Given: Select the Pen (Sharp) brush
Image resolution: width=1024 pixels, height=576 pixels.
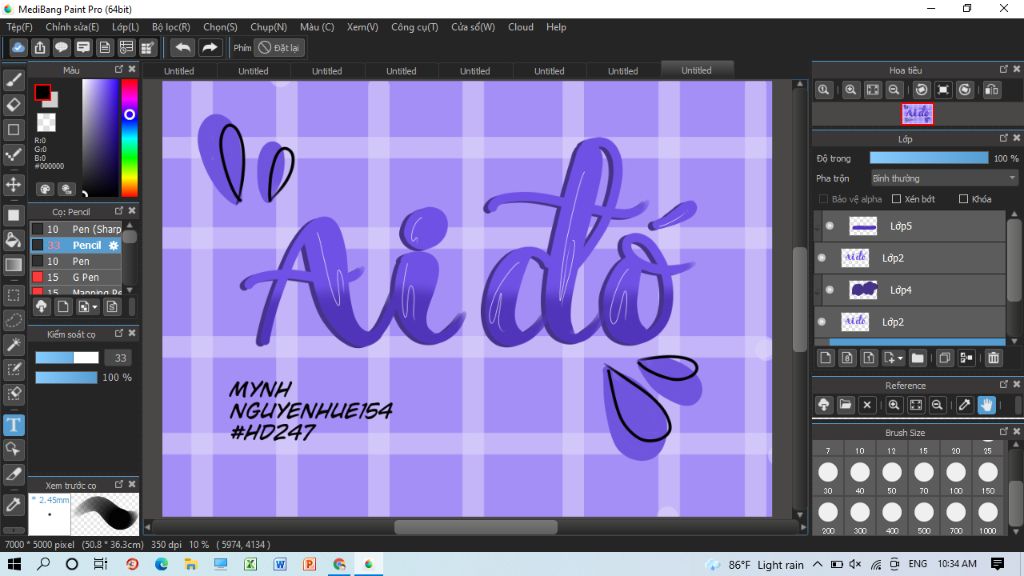Looking at the screenshot, I should point(76,229).
